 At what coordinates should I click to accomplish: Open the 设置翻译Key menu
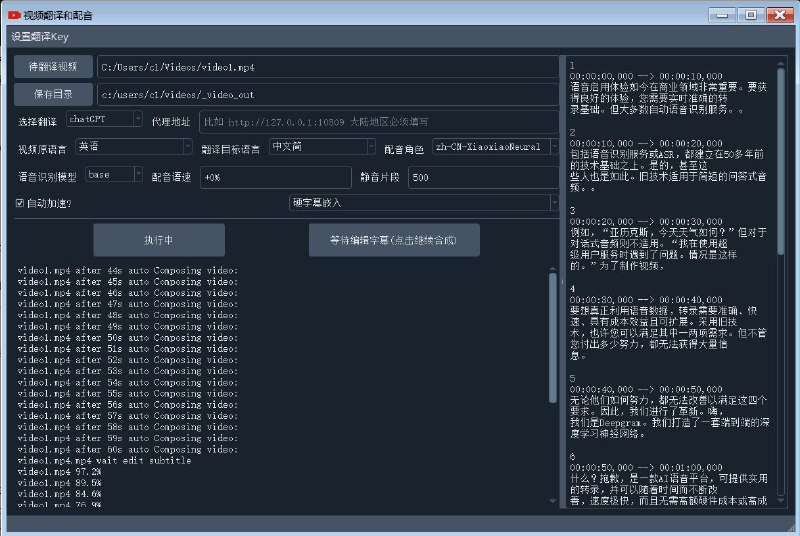click(x=40, y=37)
